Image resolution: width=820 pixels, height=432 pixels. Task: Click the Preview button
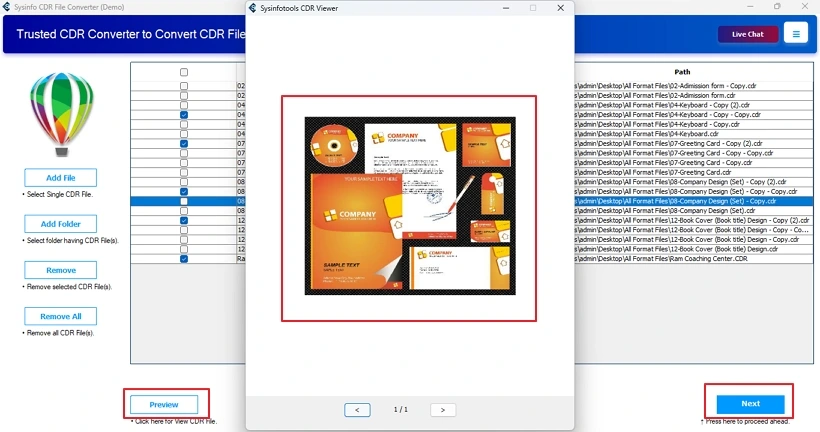164,404
